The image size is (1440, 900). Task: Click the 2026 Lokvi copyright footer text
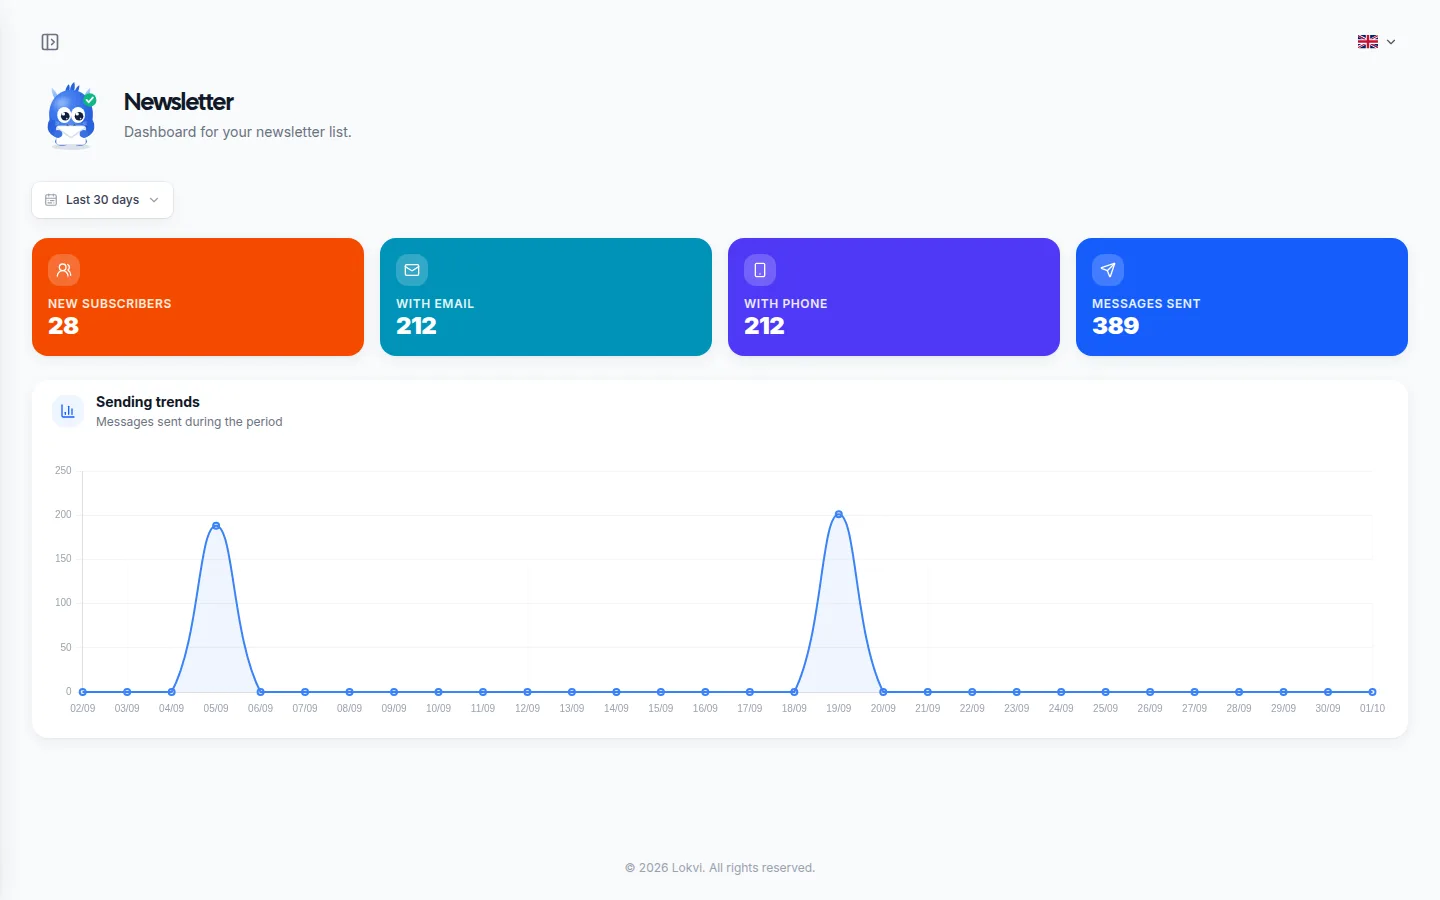click(x=720, y=868)
